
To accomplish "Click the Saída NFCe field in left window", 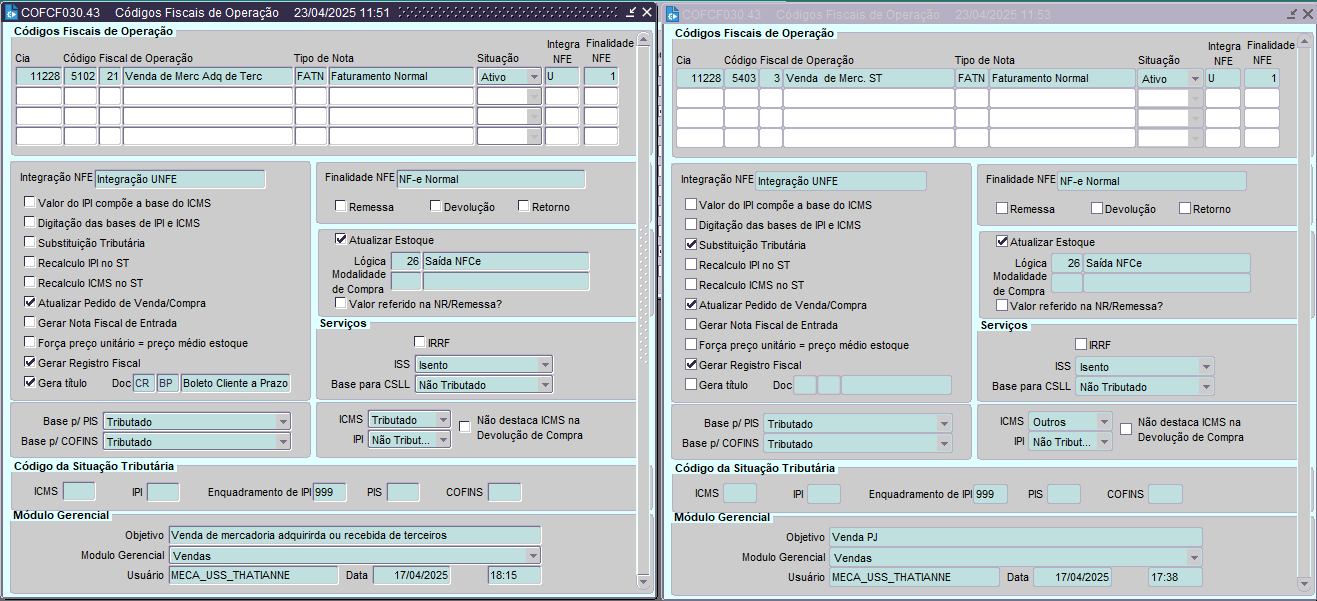I will pyautogui.click(x=505, y=261).
